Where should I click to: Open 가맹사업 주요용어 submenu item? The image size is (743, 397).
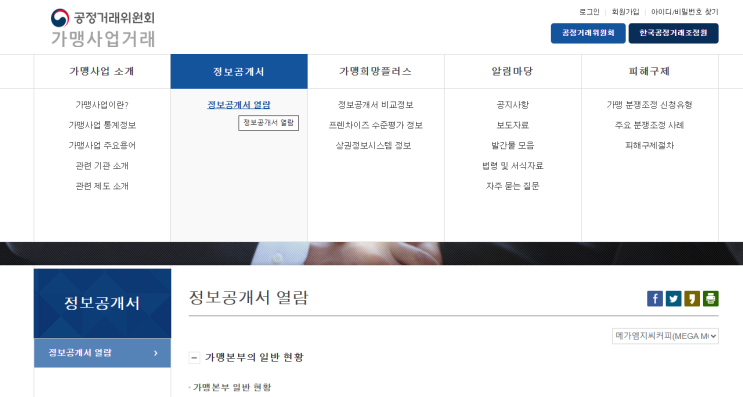click(x=102, y=145)
